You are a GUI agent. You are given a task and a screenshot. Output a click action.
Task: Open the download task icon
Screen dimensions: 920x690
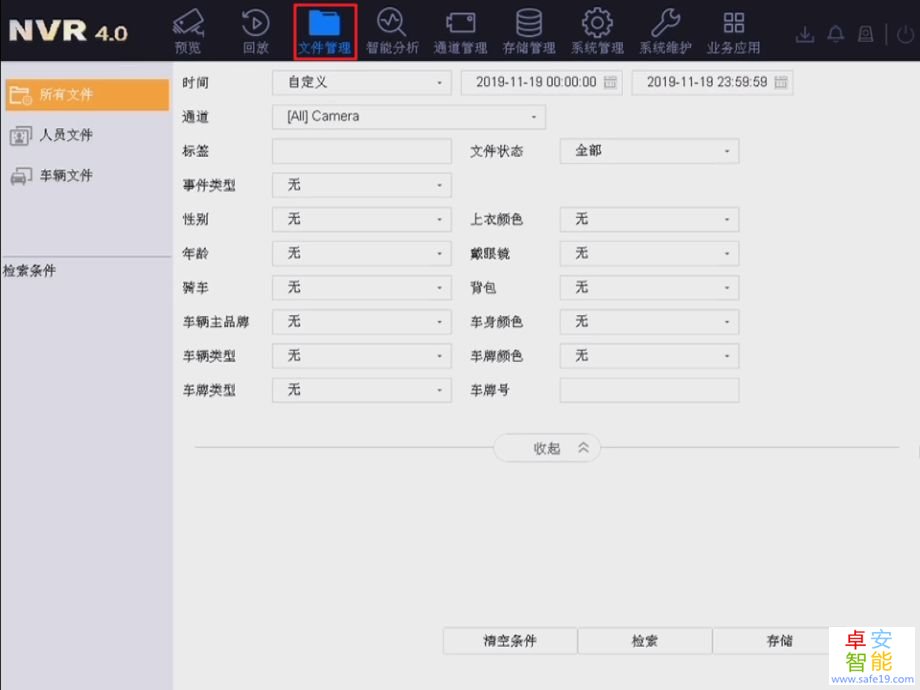coord(805,33)
